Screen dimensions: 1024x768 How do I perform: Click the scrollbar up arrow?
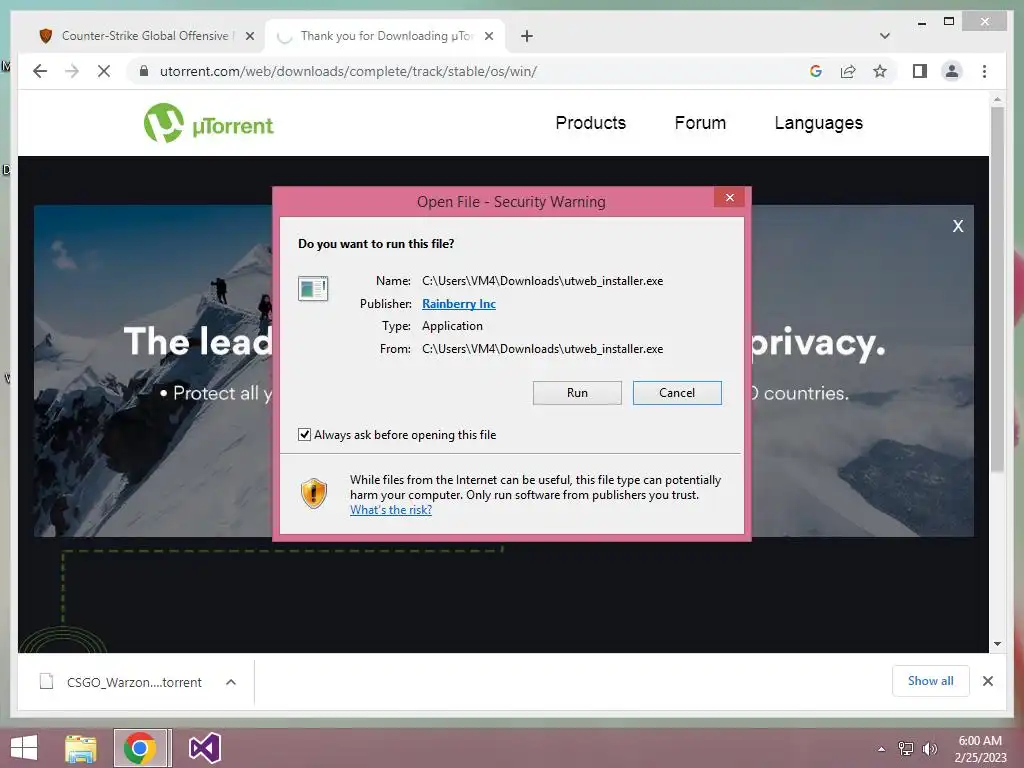click(997, 100)
